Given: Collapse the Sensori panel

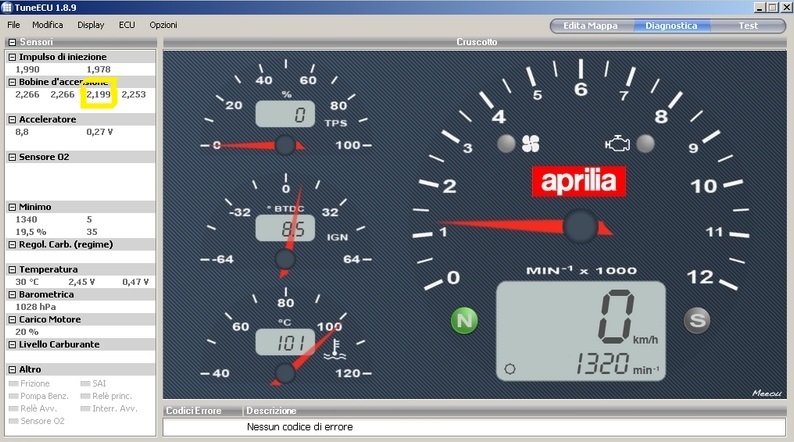Looking at the screenshot, I should point(12,42).
